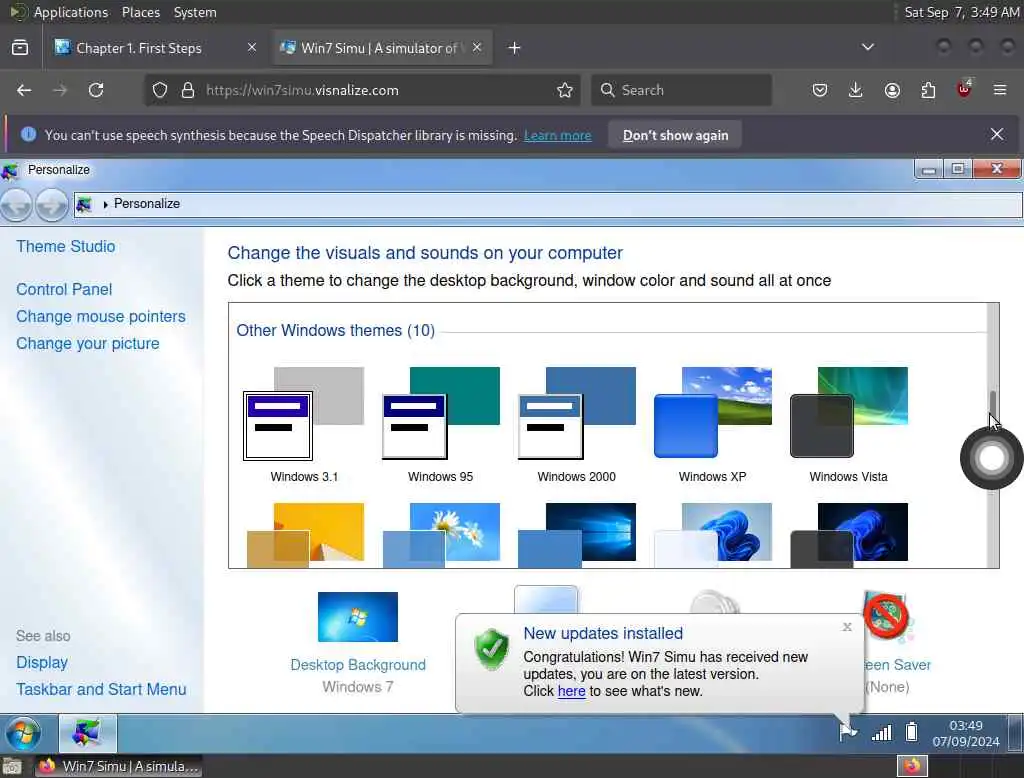Image resolution: width=1024 pixels, height=778 pixels.
Task: Open the Extensions puzzle icon
Action: click(x=928, y=90)
